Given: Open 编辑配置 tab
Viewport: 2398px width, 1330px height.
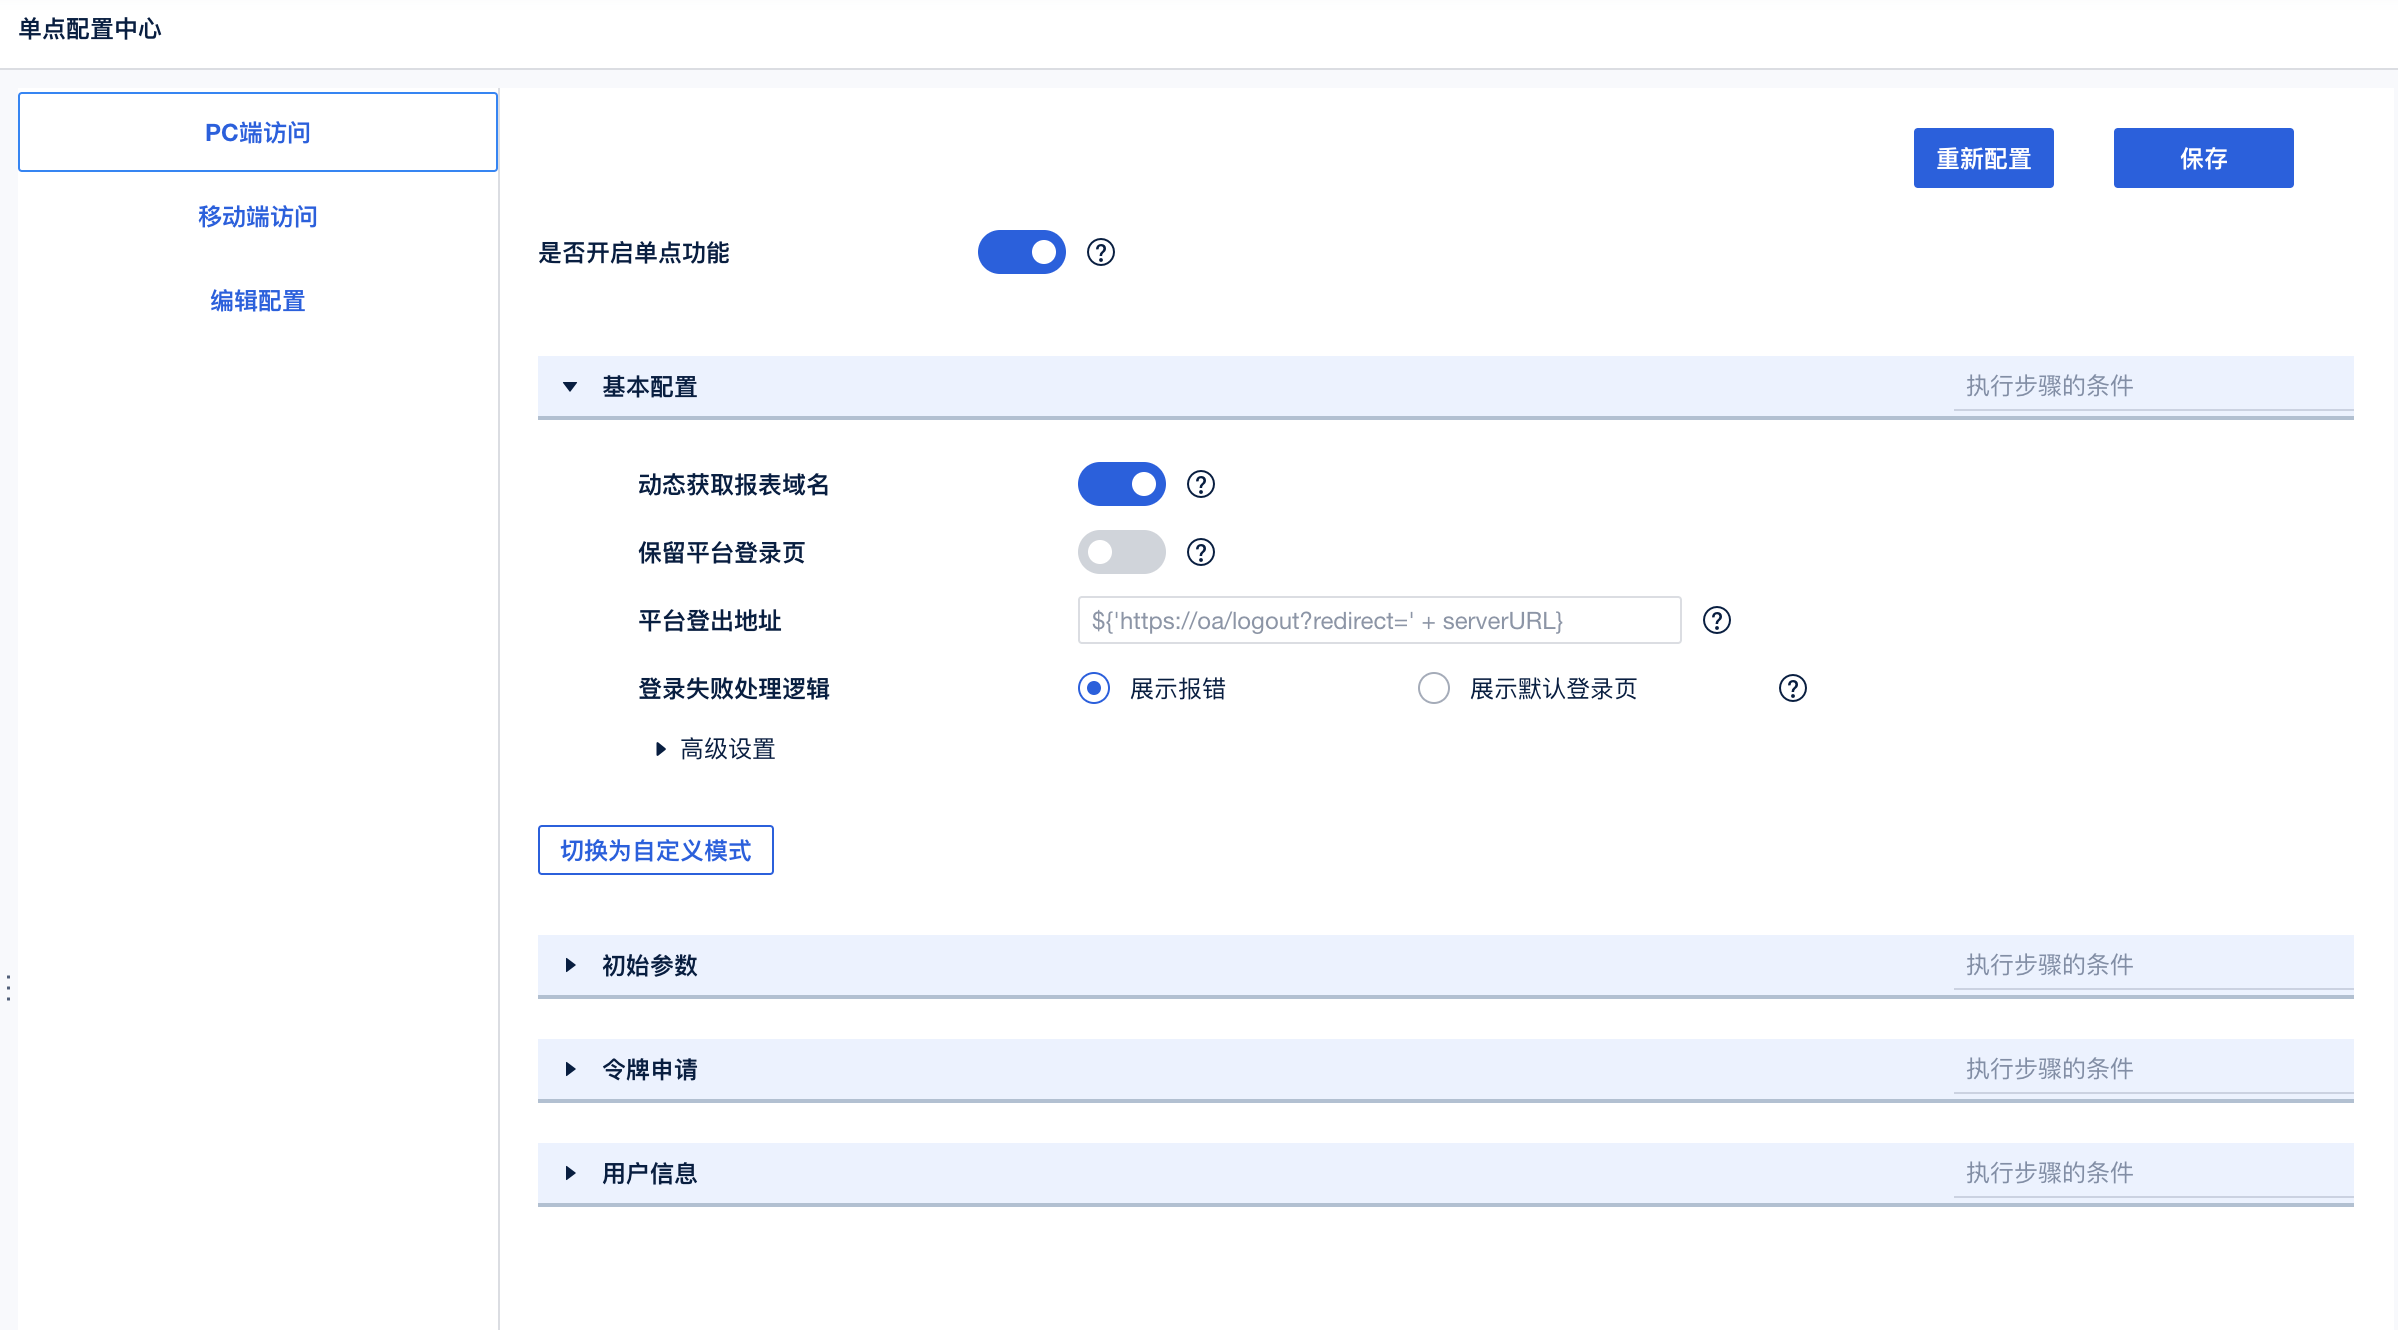Looking at the screenshot, I should (257, 301).
